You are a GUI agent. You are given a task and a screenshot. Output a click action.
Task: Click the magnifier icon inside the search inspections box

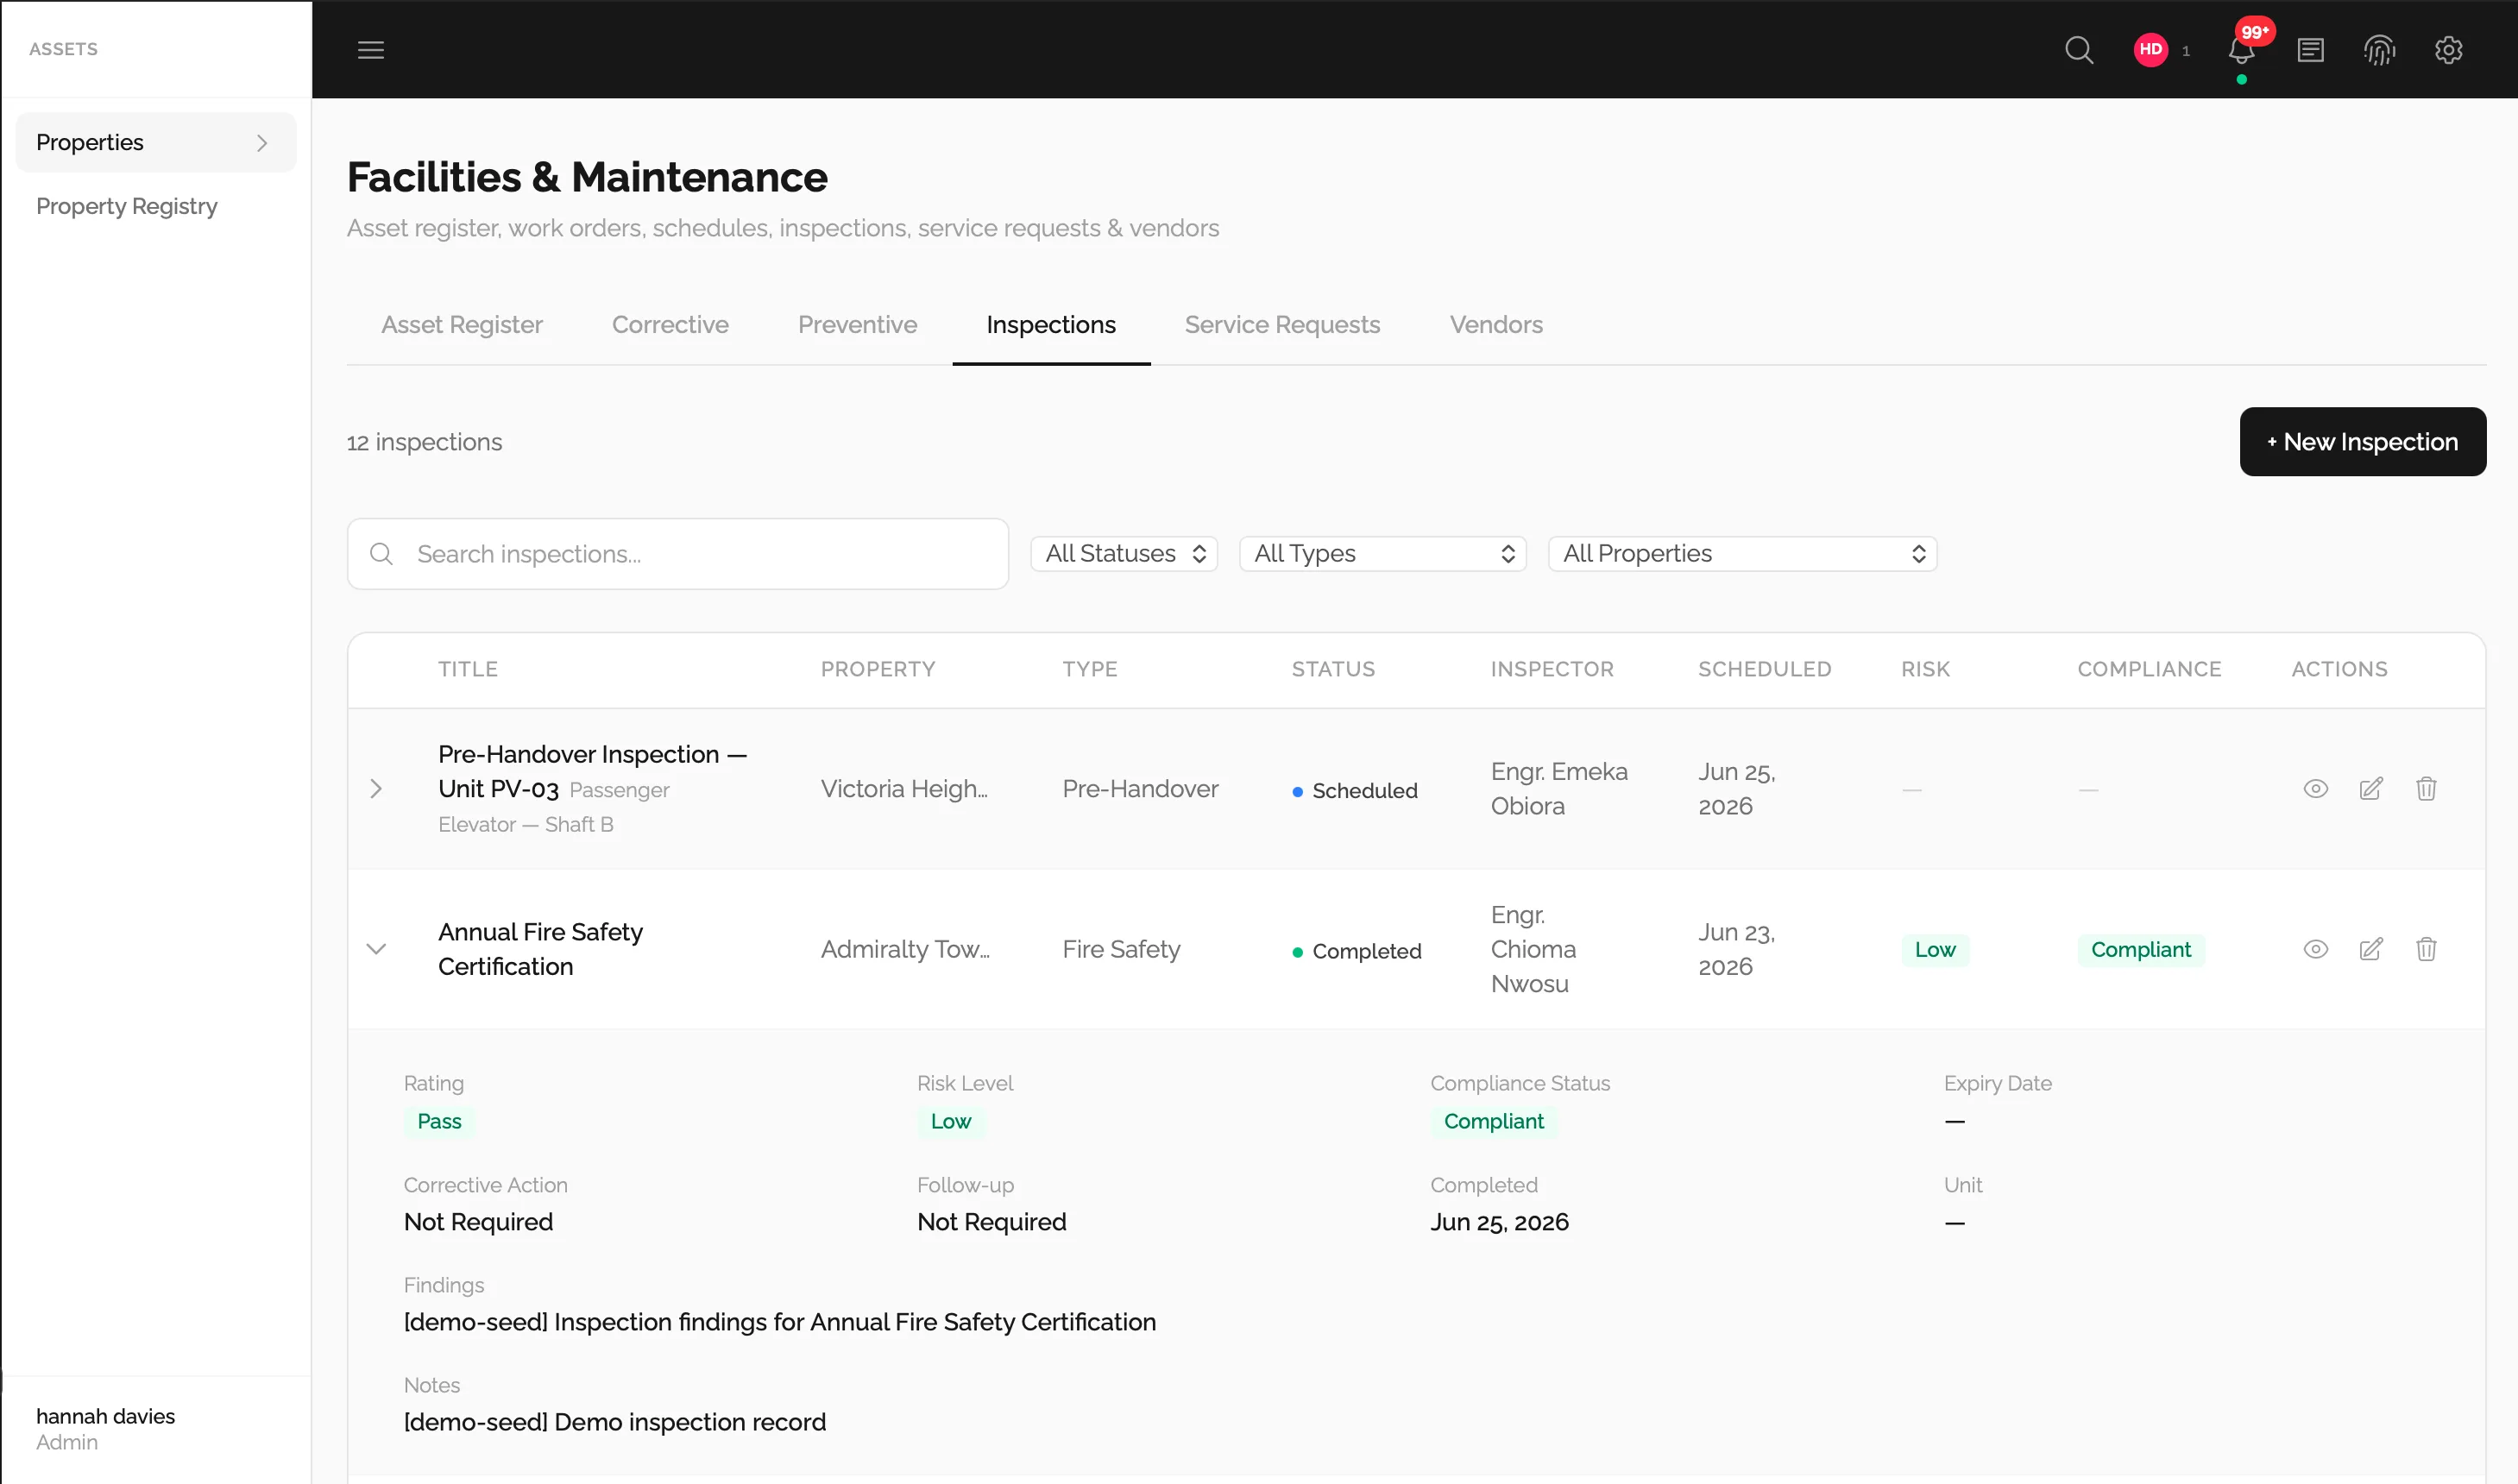pyautogui.click(x=381, y=554)
